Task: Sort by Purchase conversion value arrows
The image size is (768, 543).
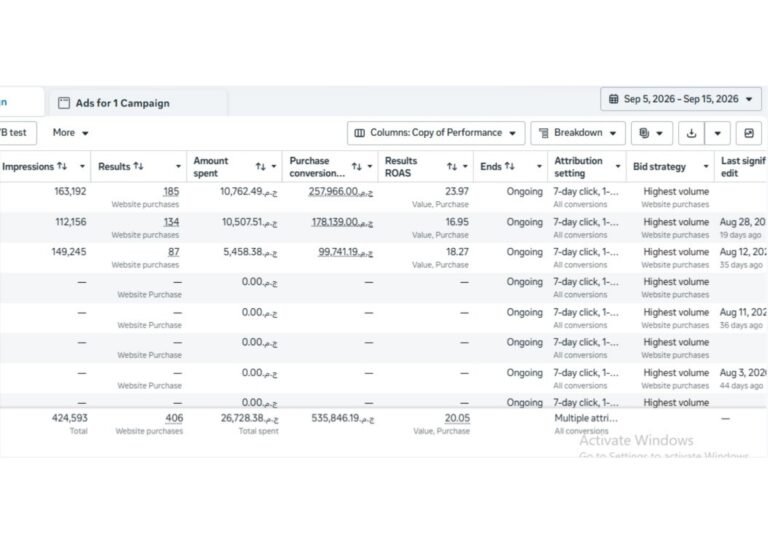Action: (x=357, y=166)
